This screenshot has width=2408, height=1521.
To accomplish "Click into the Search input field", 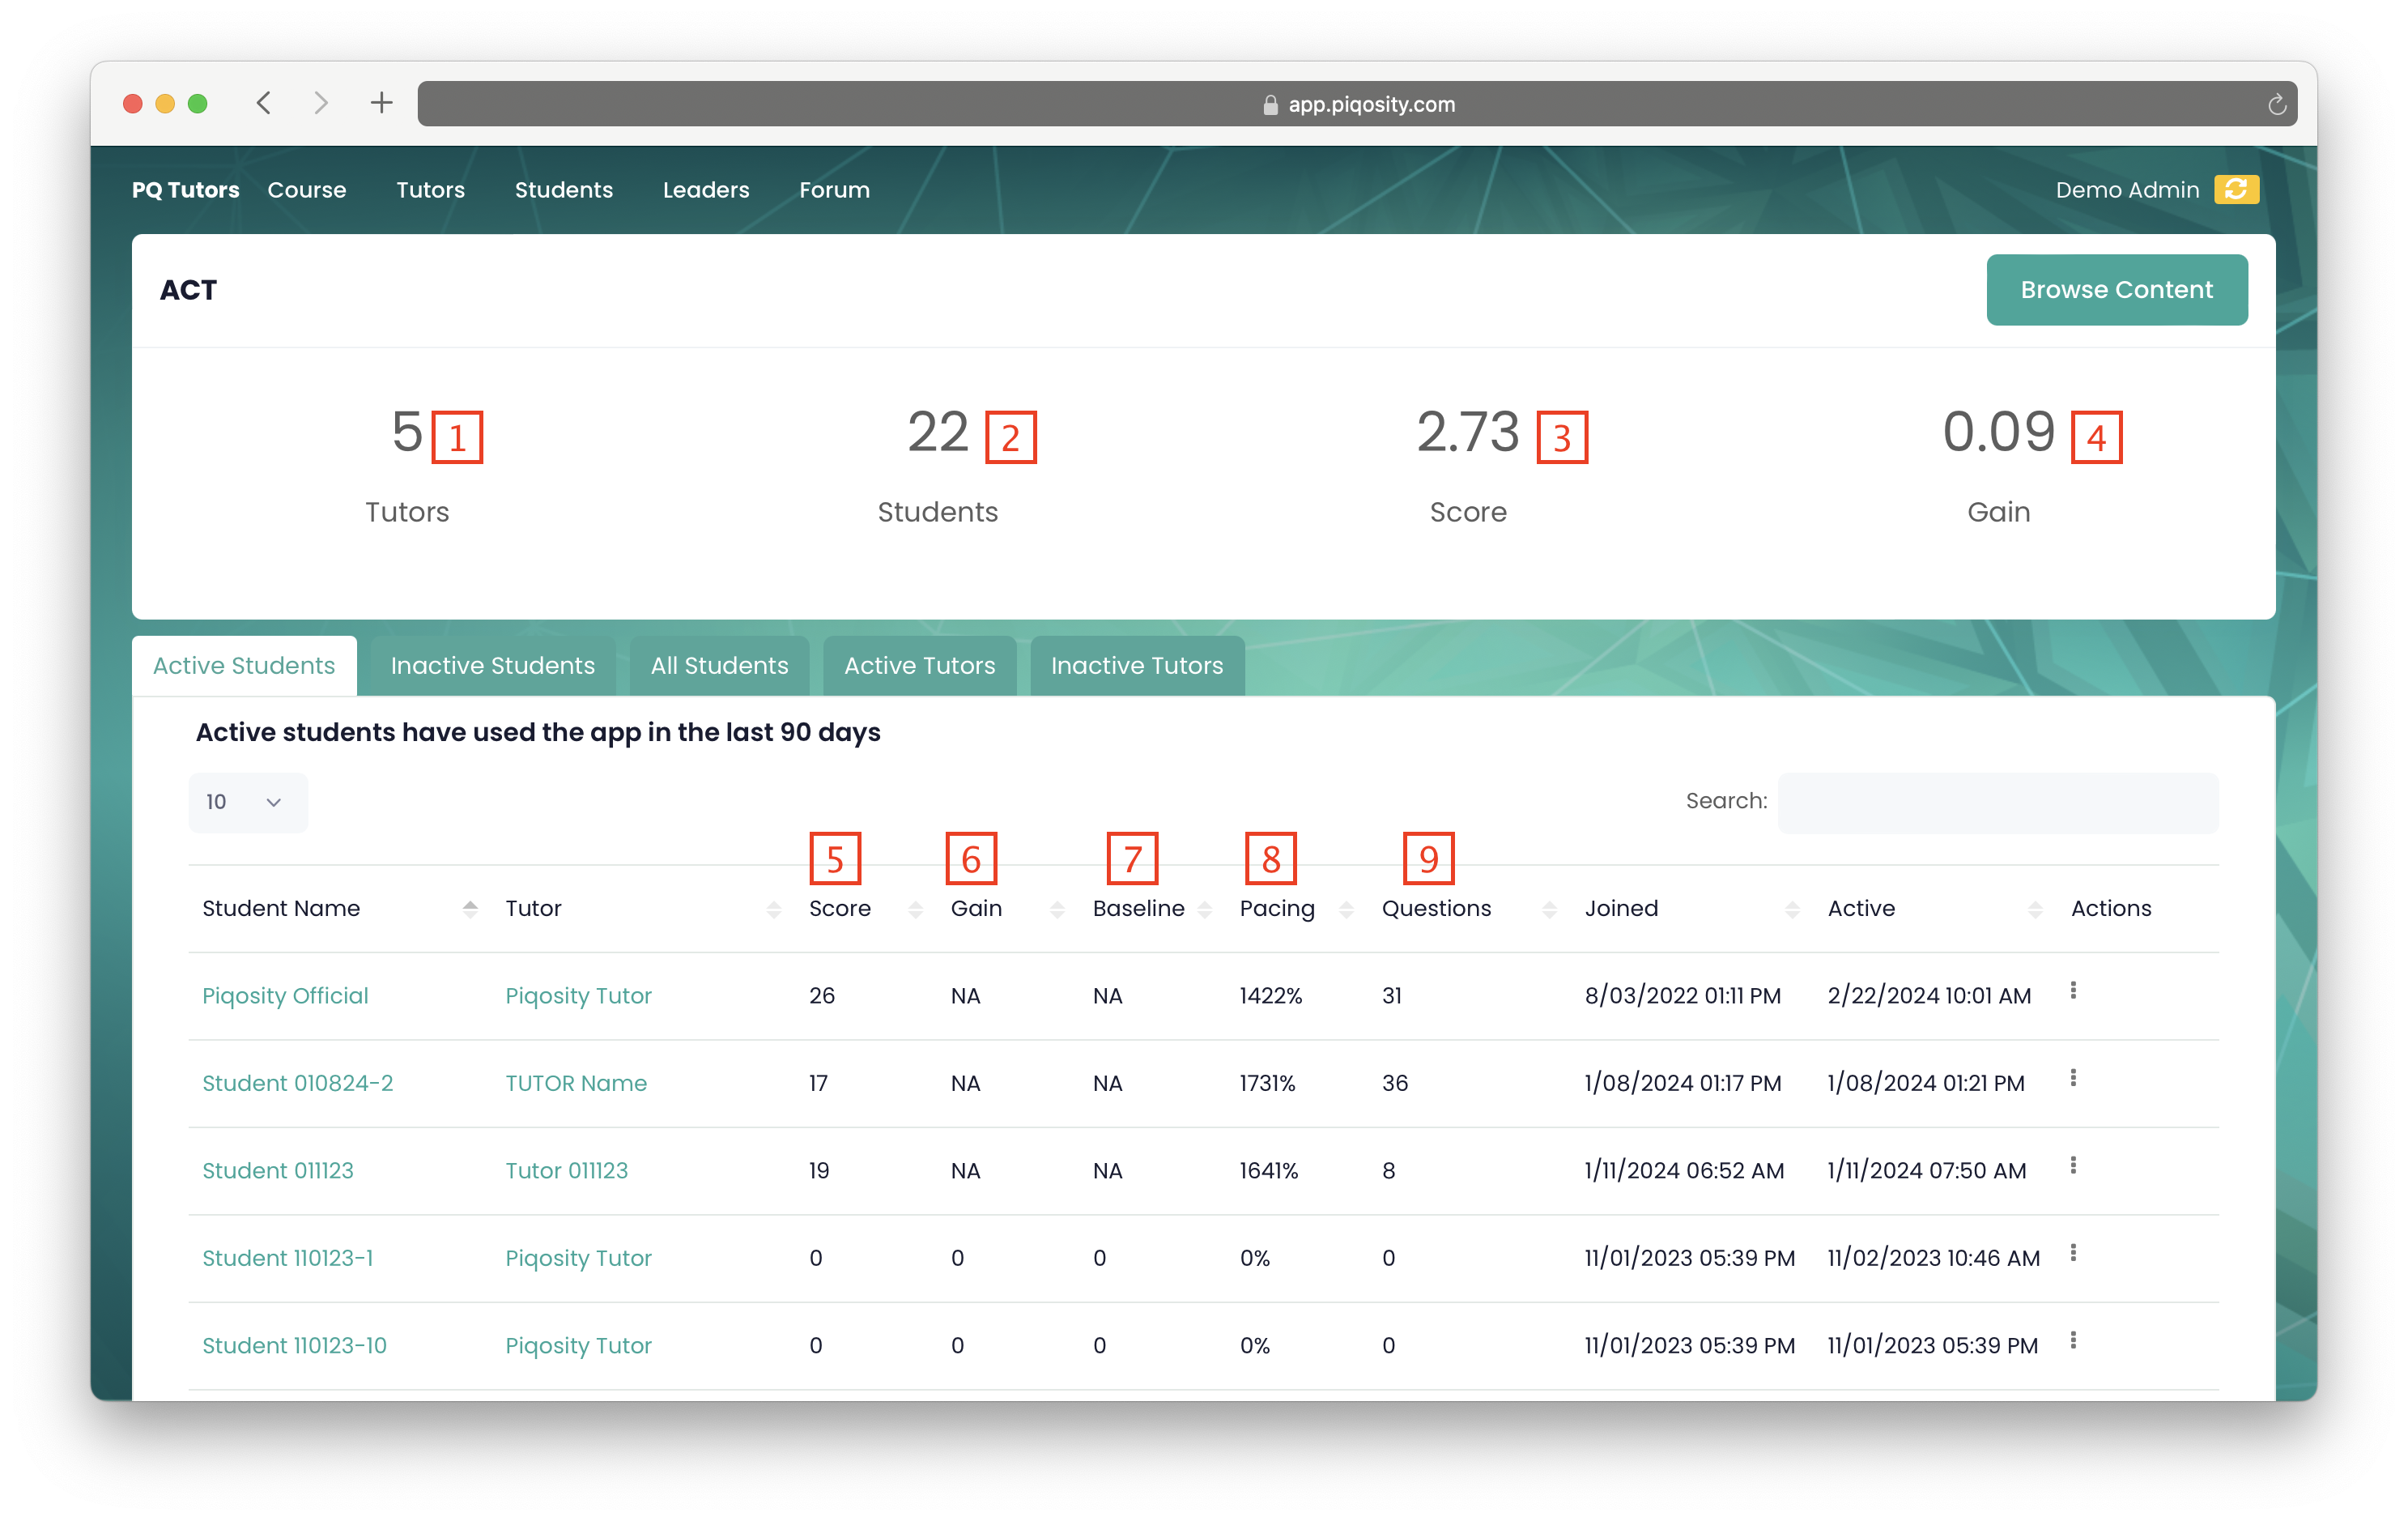I will (1997, 802).
